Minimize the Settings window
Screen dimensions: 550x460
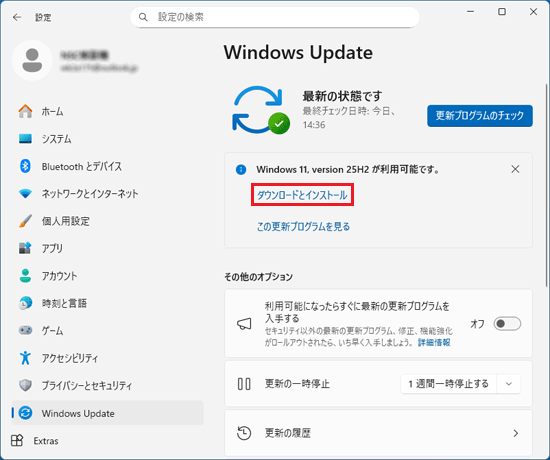[x=470, y=12]
